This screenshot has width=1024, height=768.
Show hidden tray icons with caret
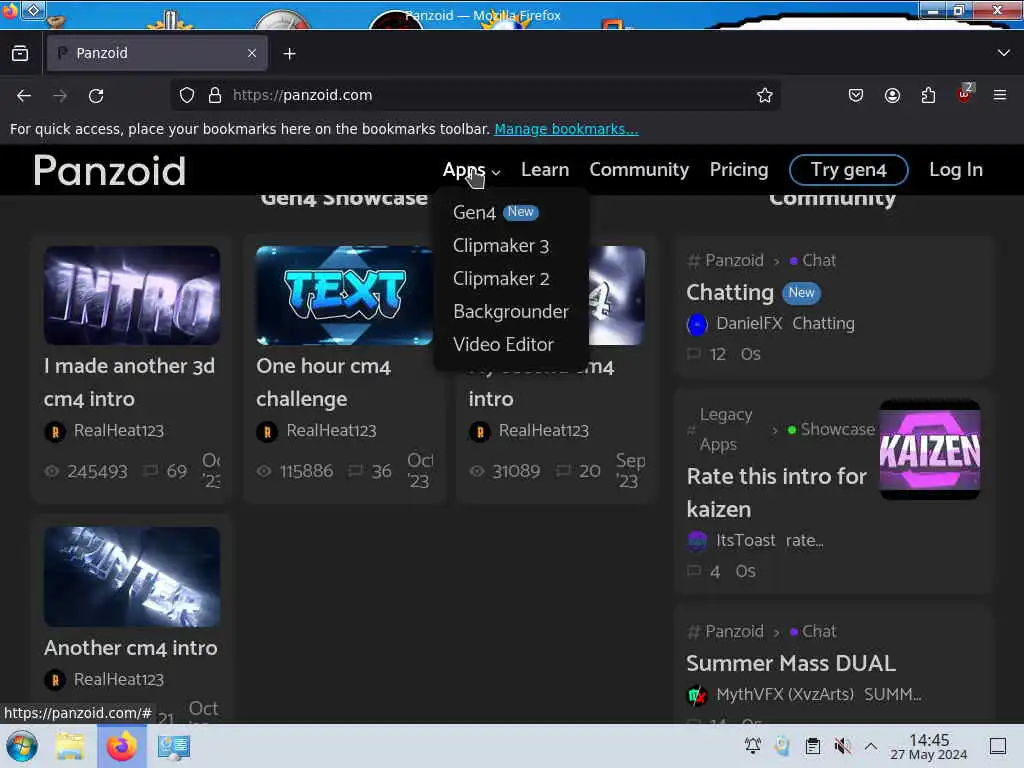[871, 746]
